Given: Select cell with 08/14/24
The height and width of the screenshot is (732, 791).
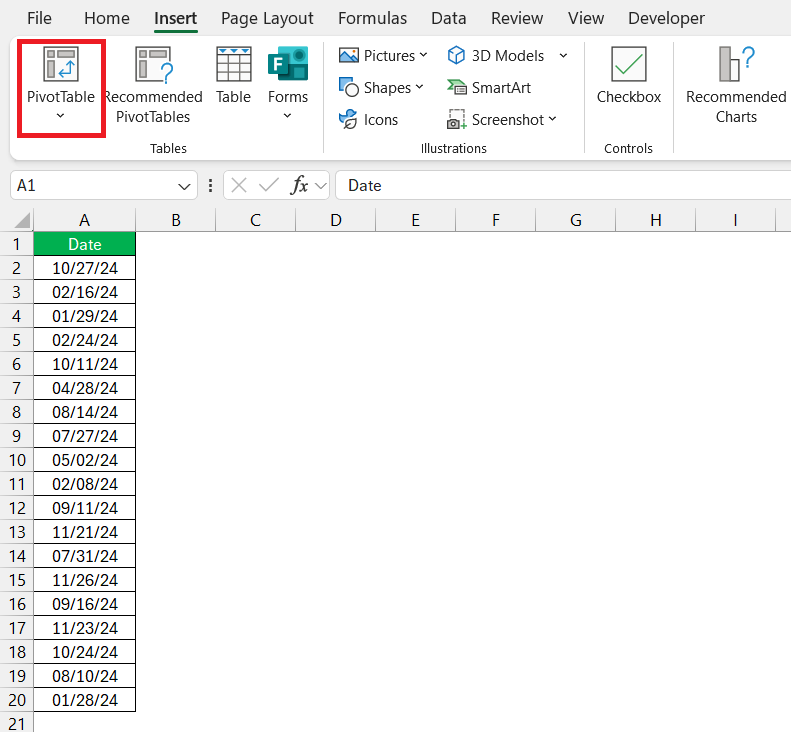Looking at the screenshot, I should click(85, 412).
